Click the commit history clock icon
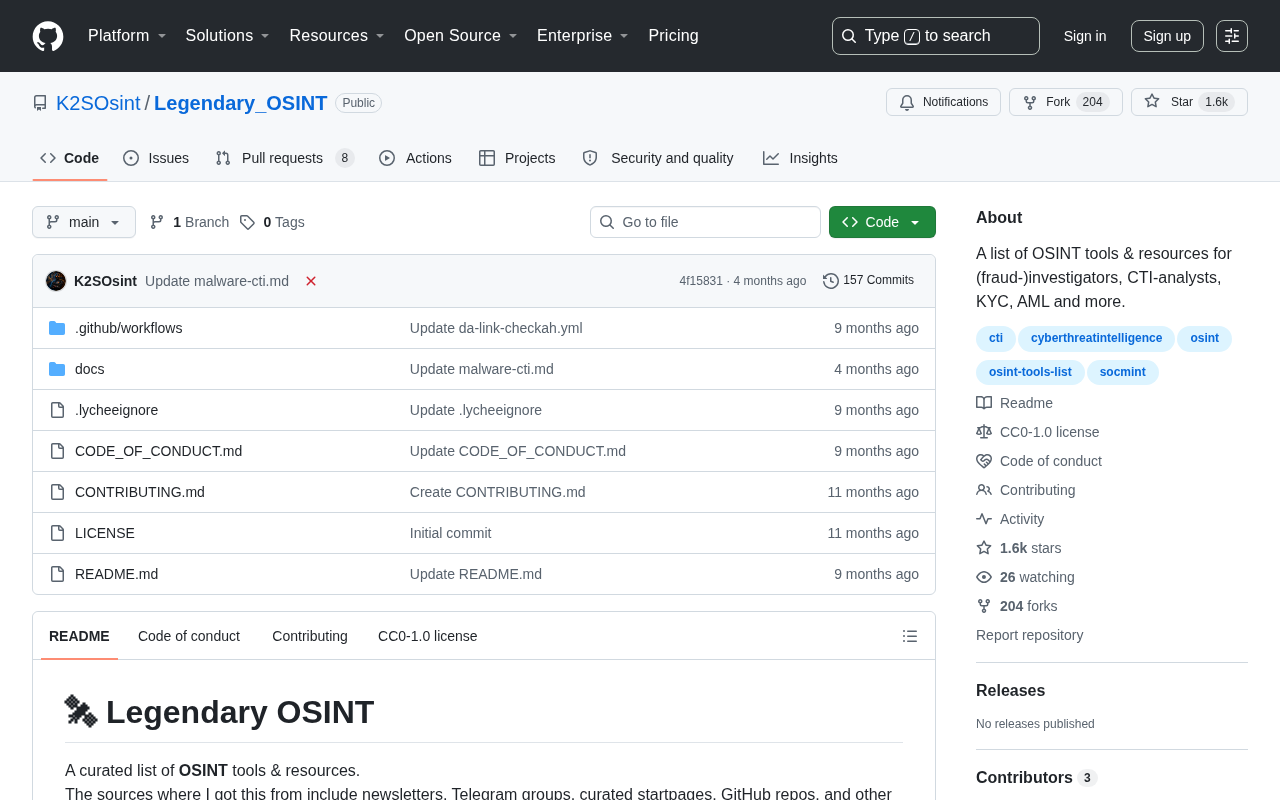The height and width of the screenshot is (800, 1280). click(831, 281)
